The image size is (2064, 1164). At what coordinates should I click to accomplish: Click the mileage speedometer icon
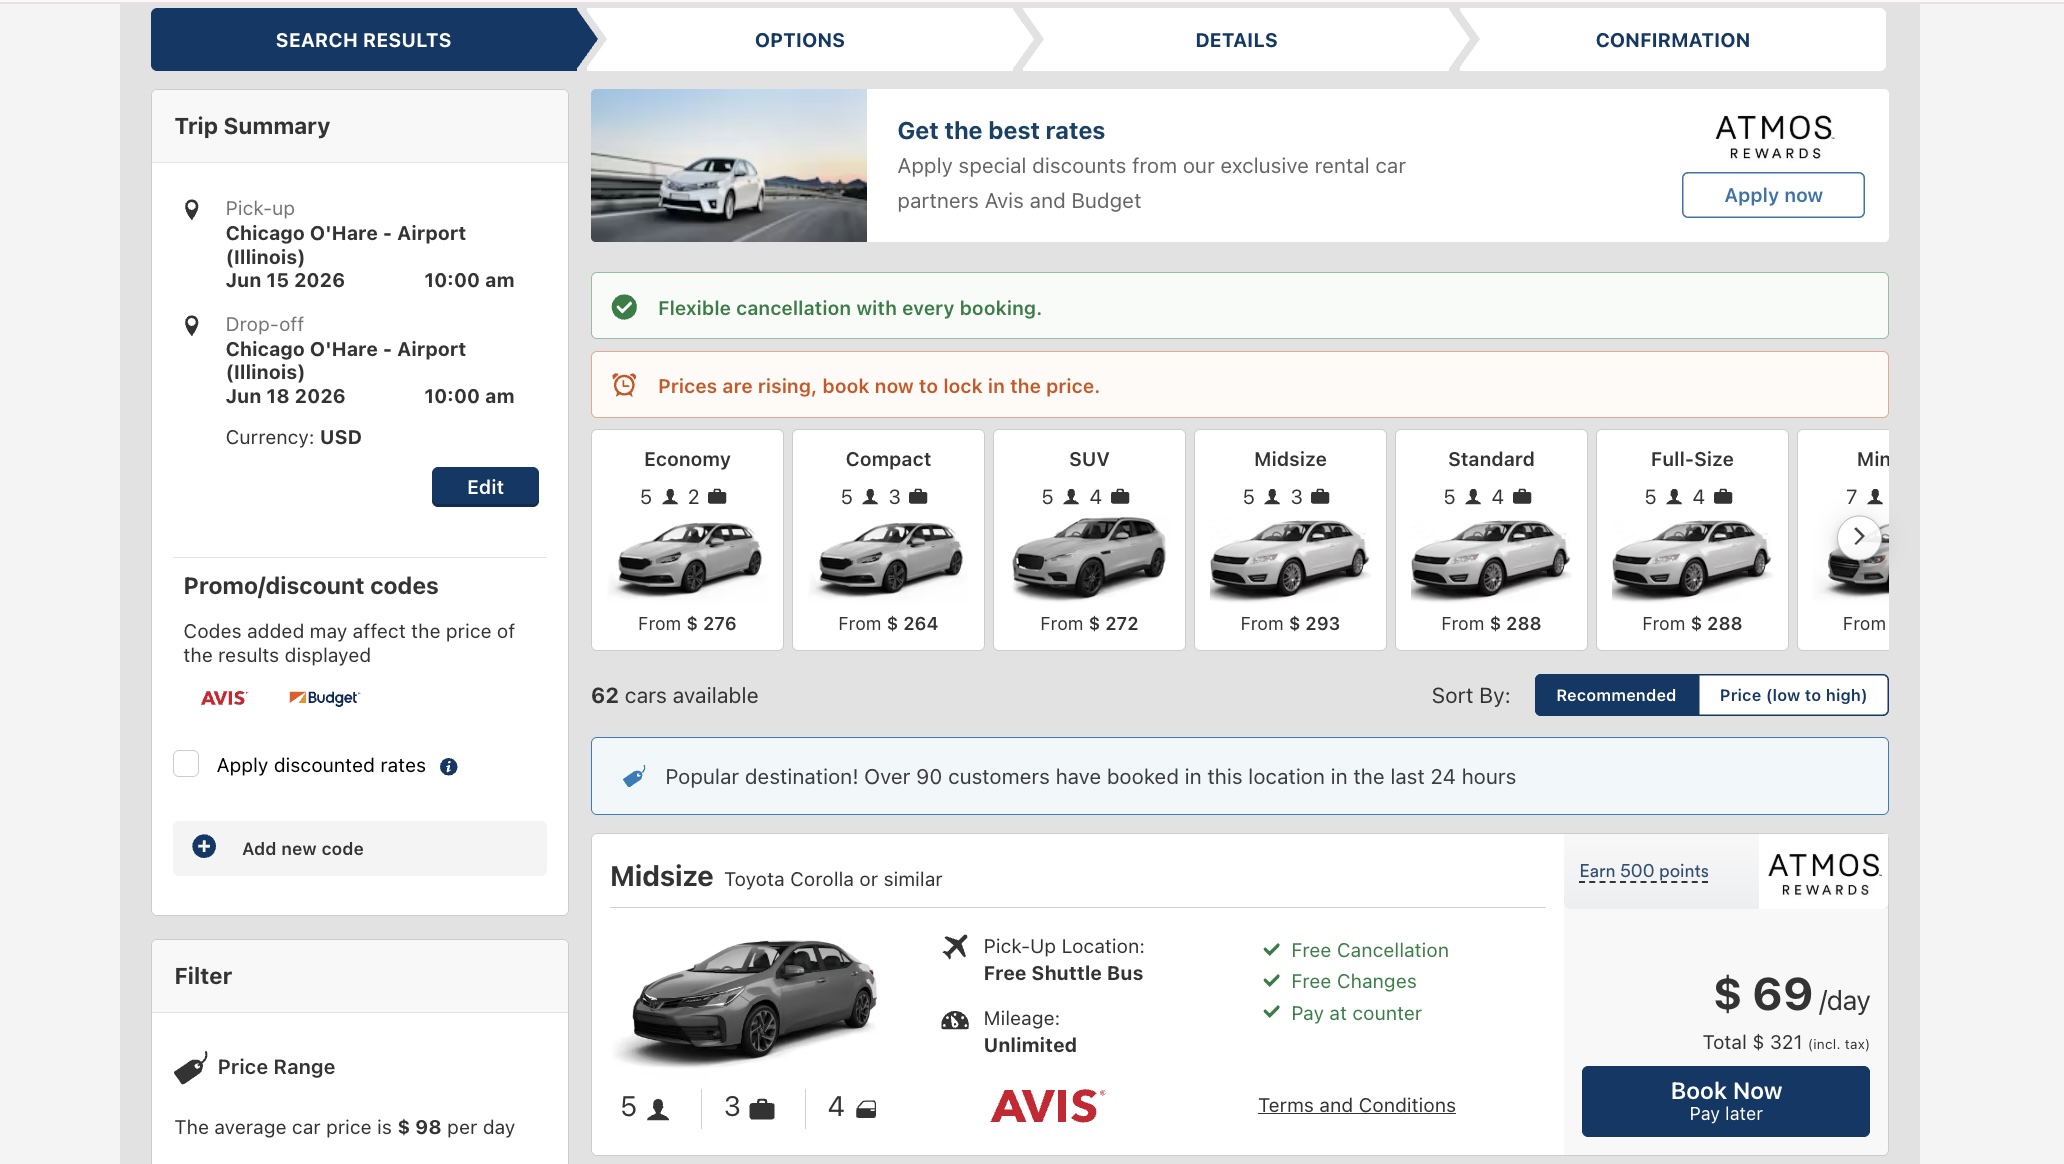click(955, 1020)
